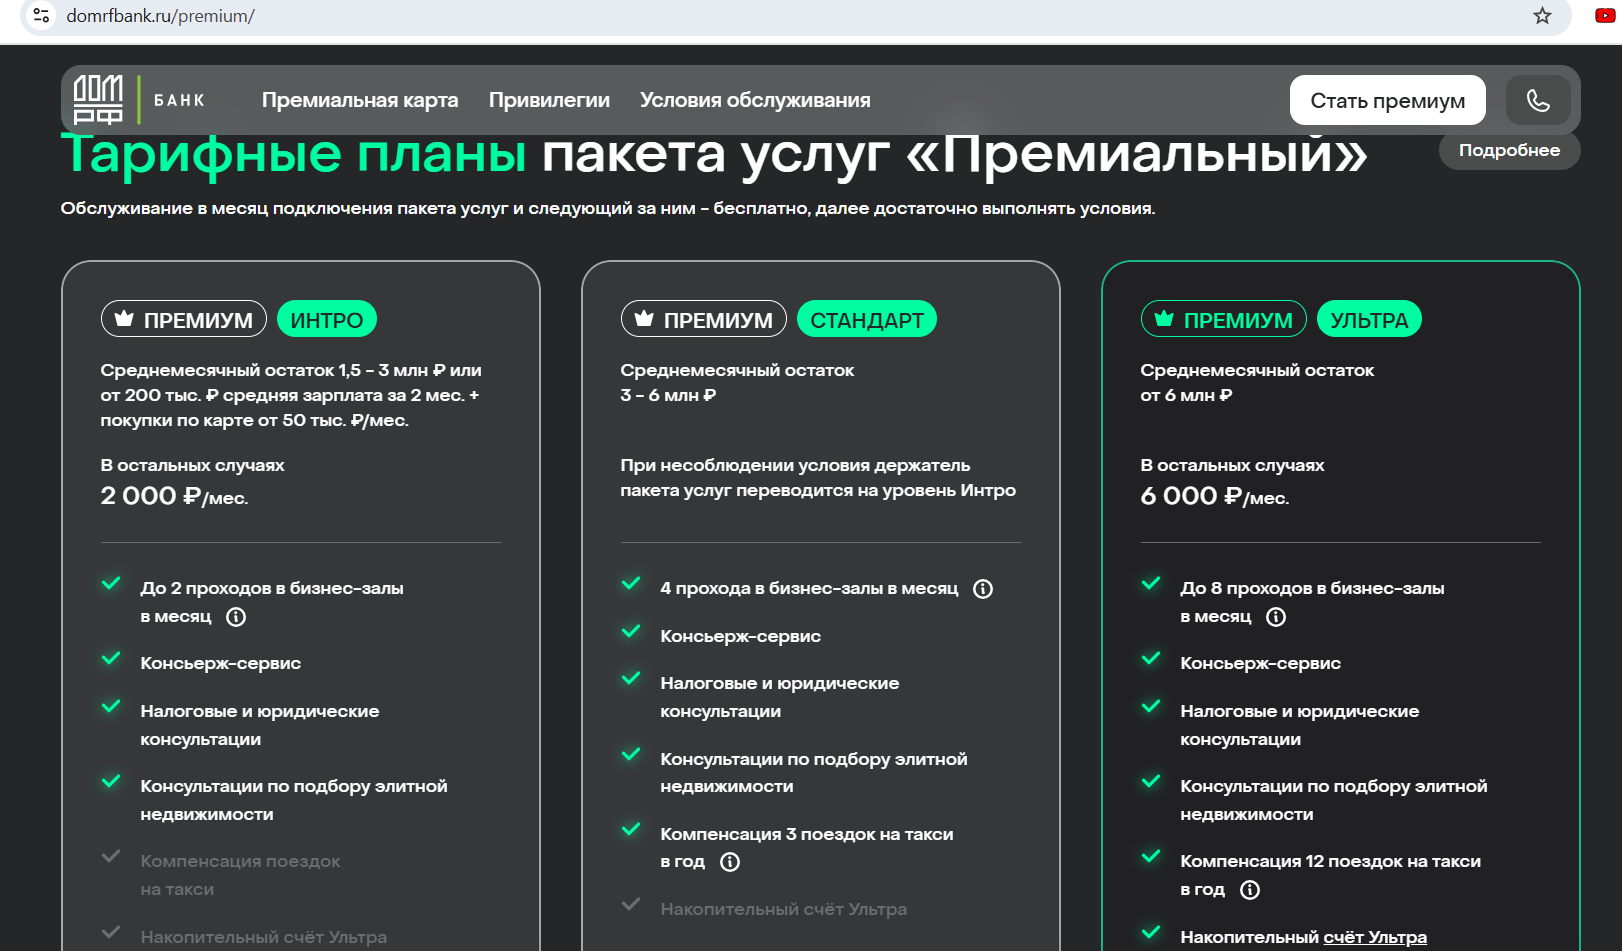Click the 2 000 ₽/мес. price

[x=175, y=496]
